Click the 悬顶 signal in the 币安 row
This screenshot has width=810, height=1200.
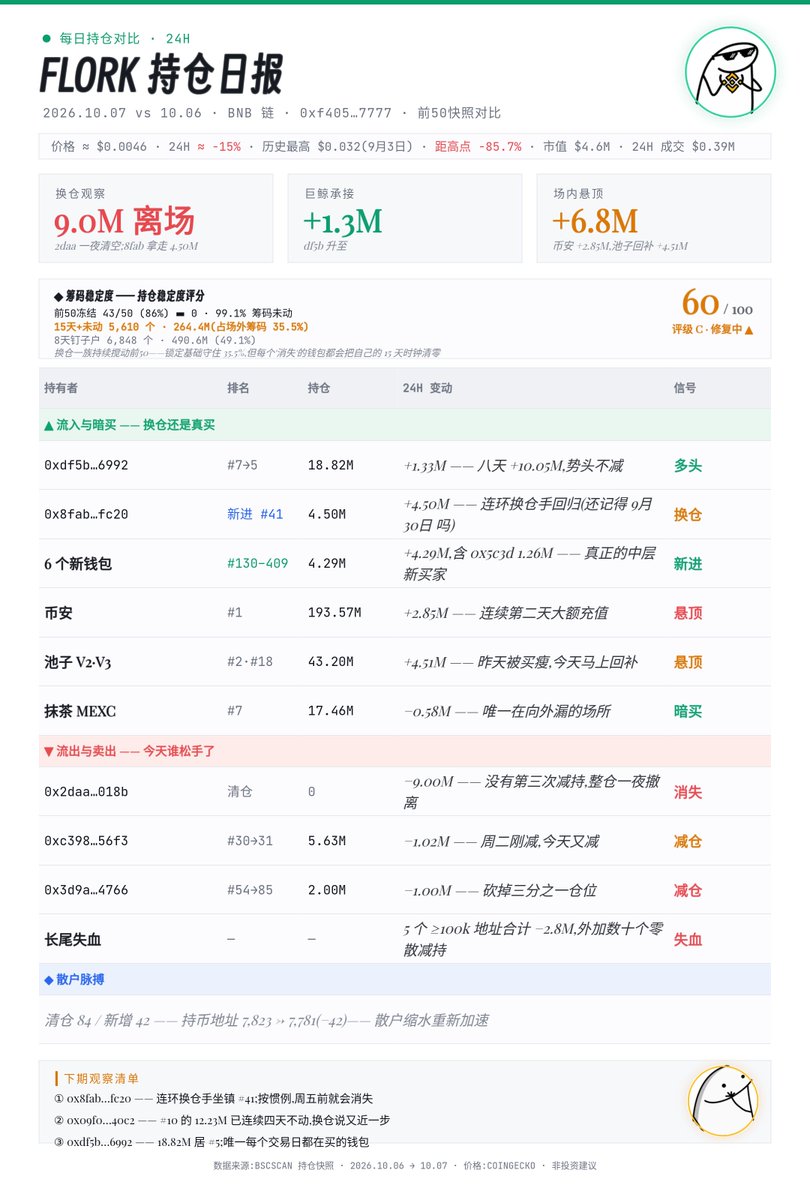click(688, 613)
